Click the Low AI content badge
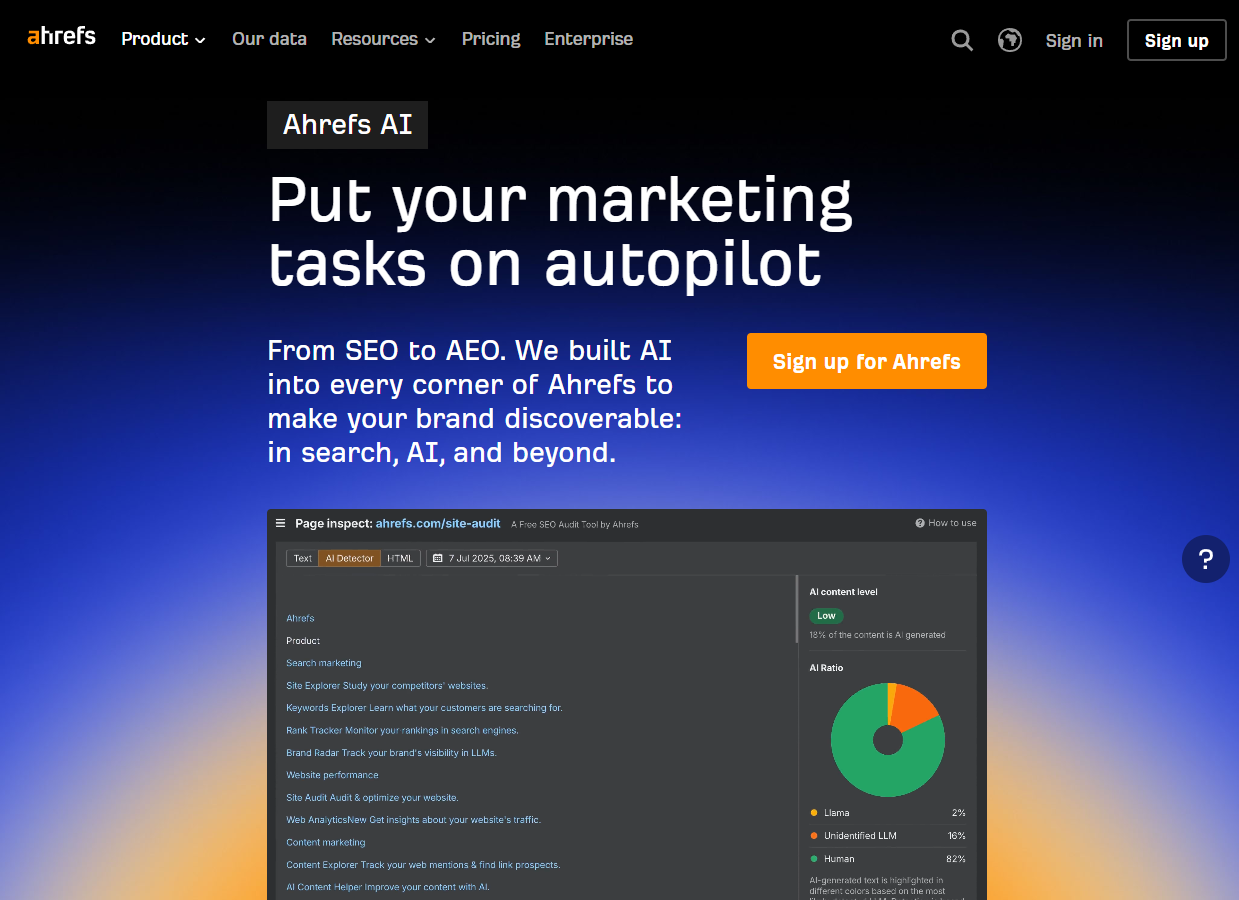Image resolution: width=1239 pixels, height=900 pixels. point(826,616)
